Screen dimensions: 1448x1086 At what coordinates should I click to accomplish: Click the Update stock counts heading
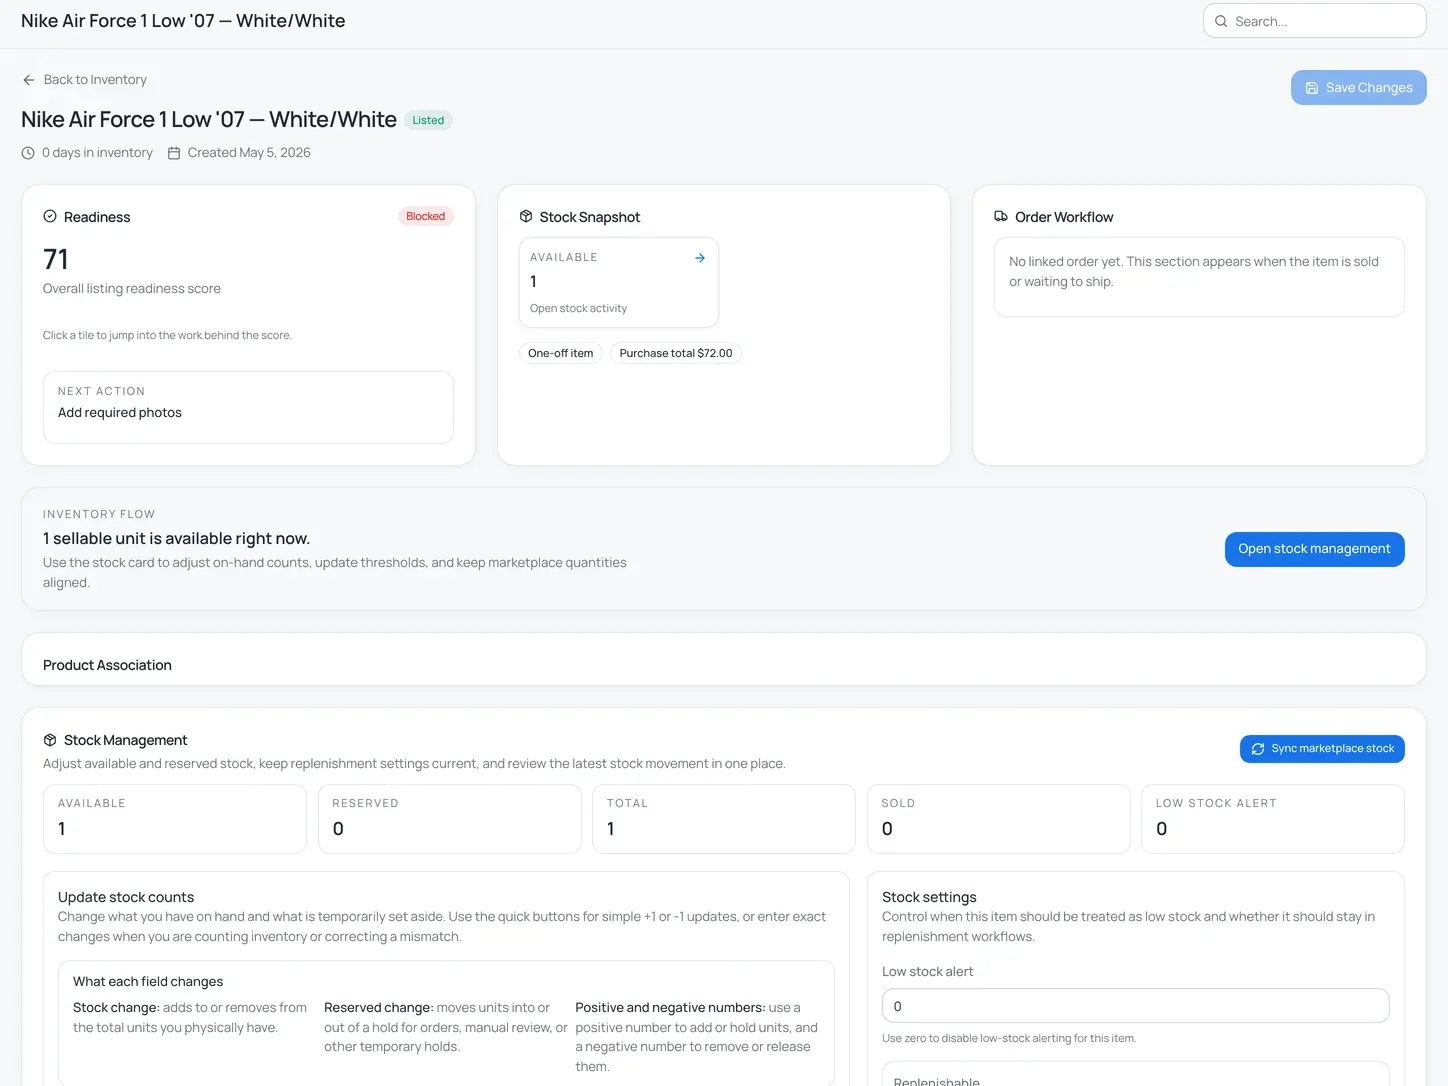coord(126,897)
